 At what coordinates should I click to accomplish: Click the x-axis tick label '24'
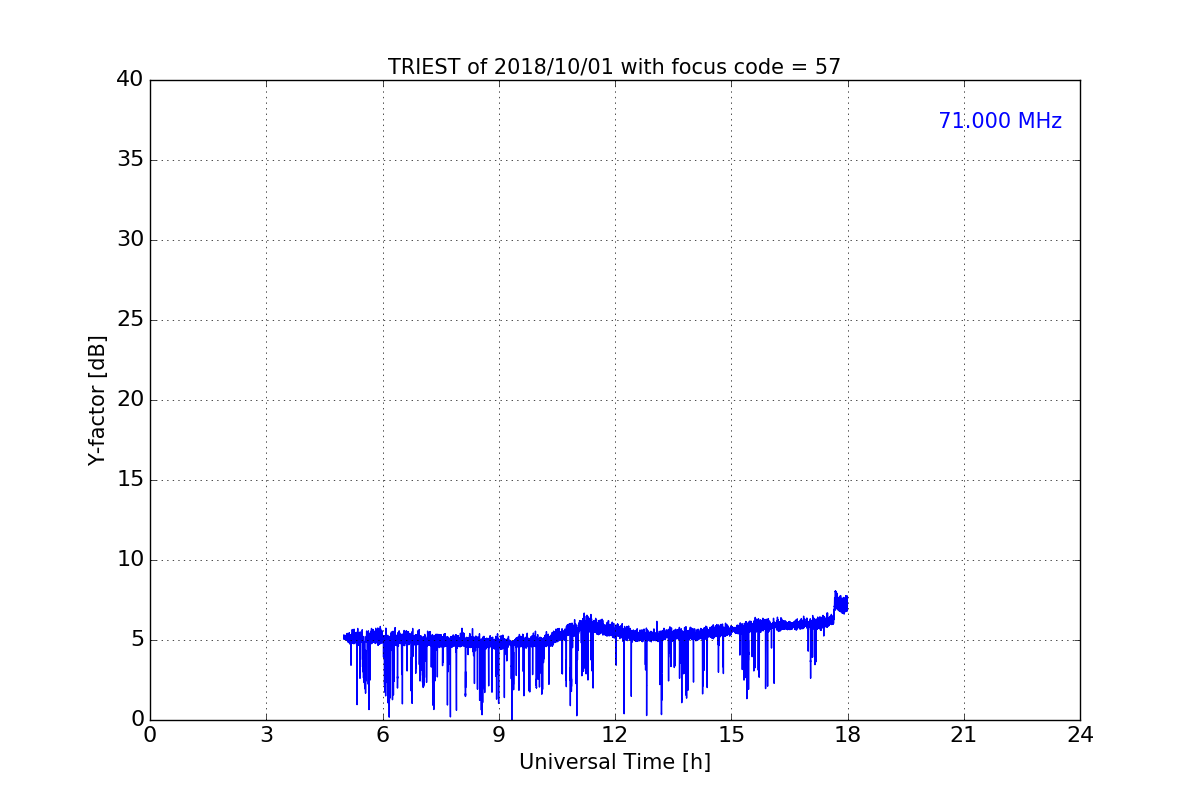coord(1080,735)
